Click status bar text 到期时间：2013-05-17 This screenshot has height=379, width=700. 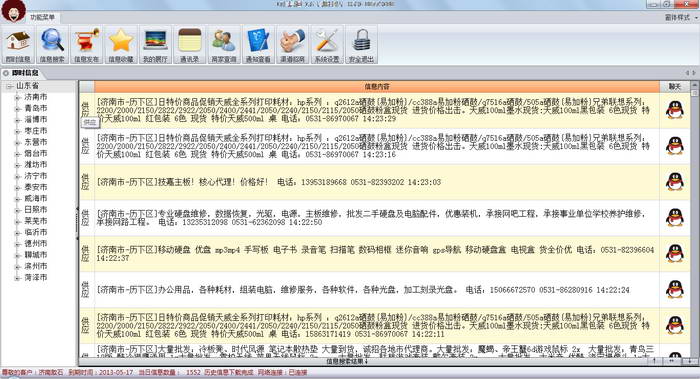click(101, 372)
